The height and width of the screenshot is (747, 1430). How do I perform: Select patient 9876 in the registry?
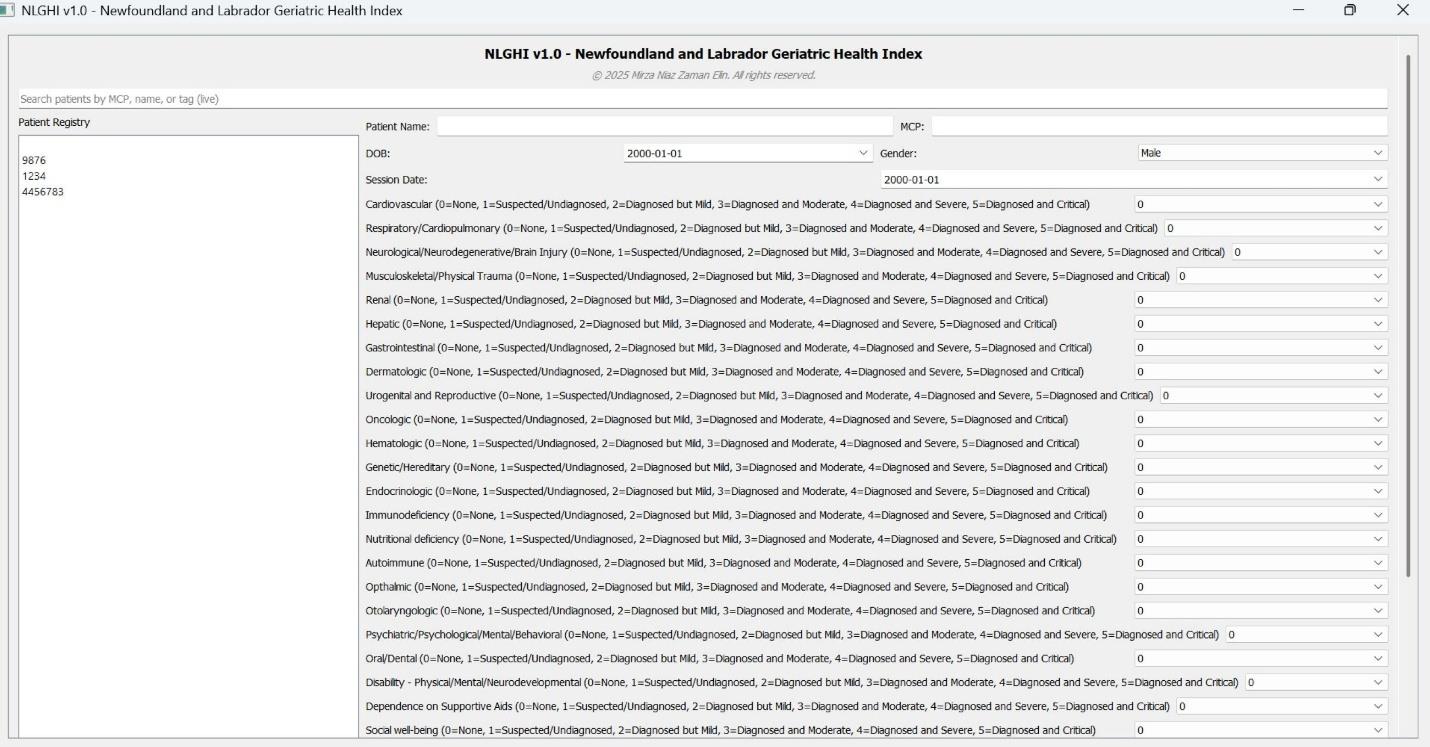click(x=34, y=160)
